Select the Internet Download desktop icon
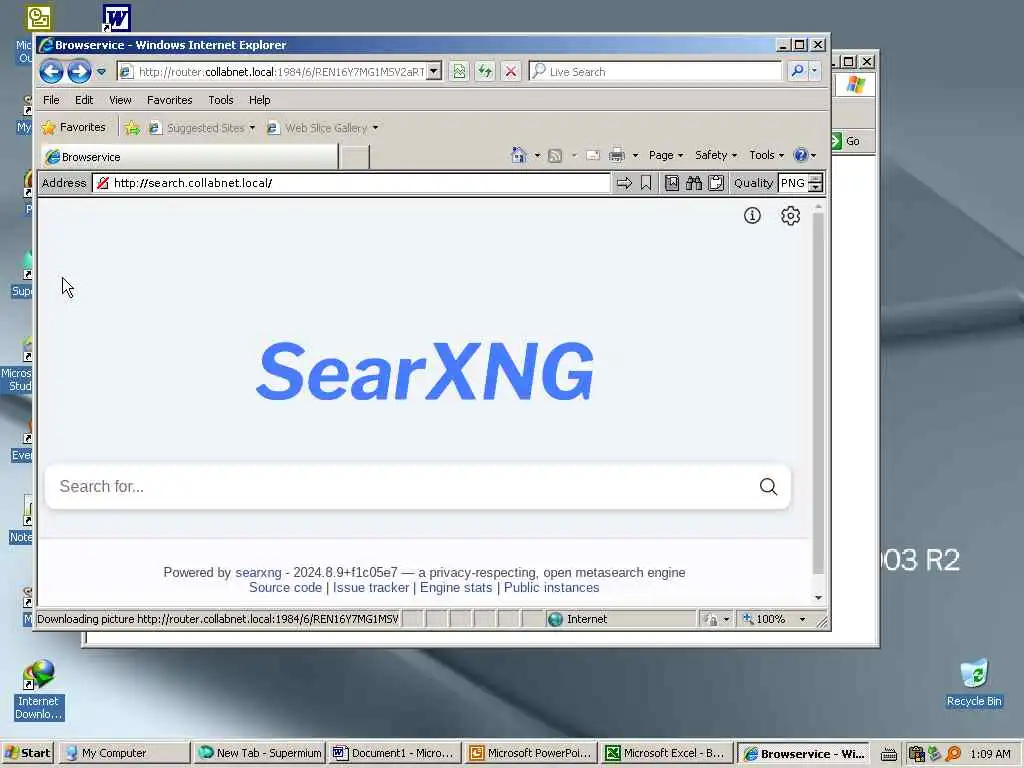The height and width of the screenshot is (768, 1024). coord(39,690)
